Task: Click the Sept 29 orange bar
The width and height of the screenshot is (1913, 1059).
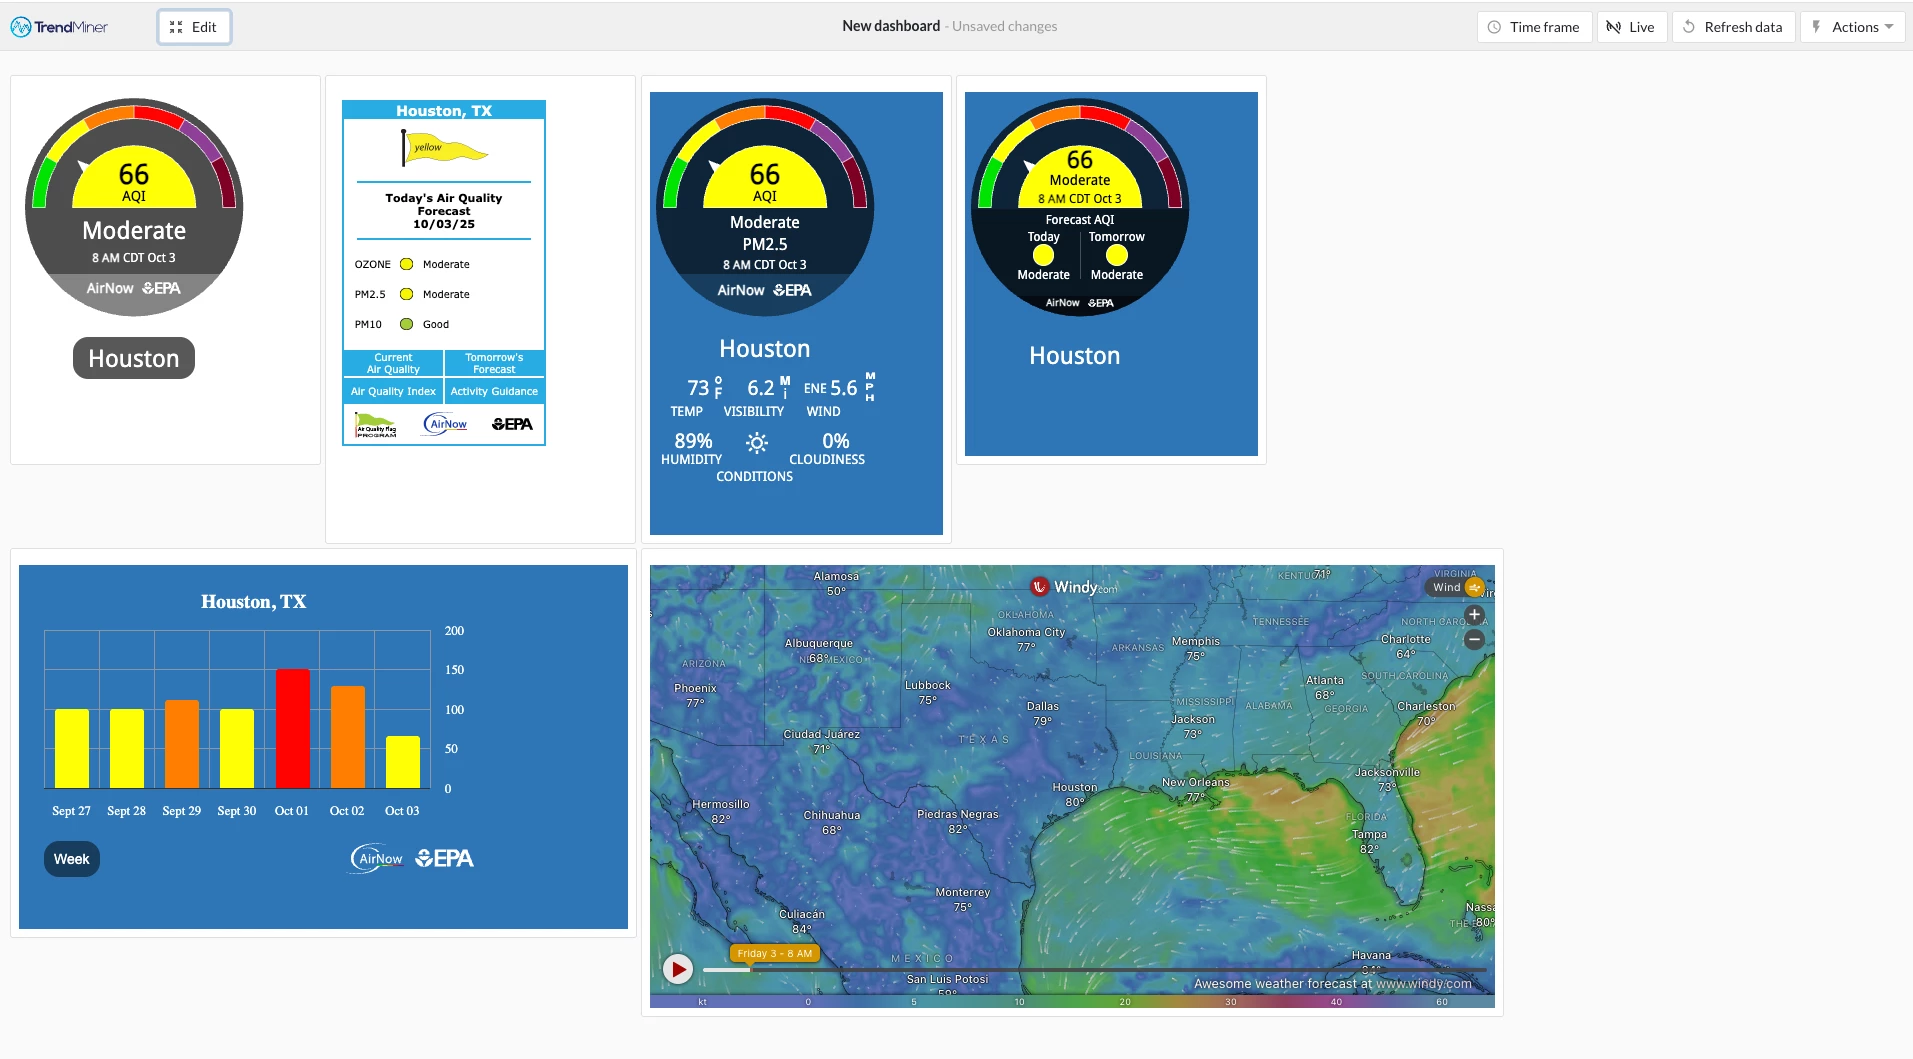Action: tap(182, 744)
